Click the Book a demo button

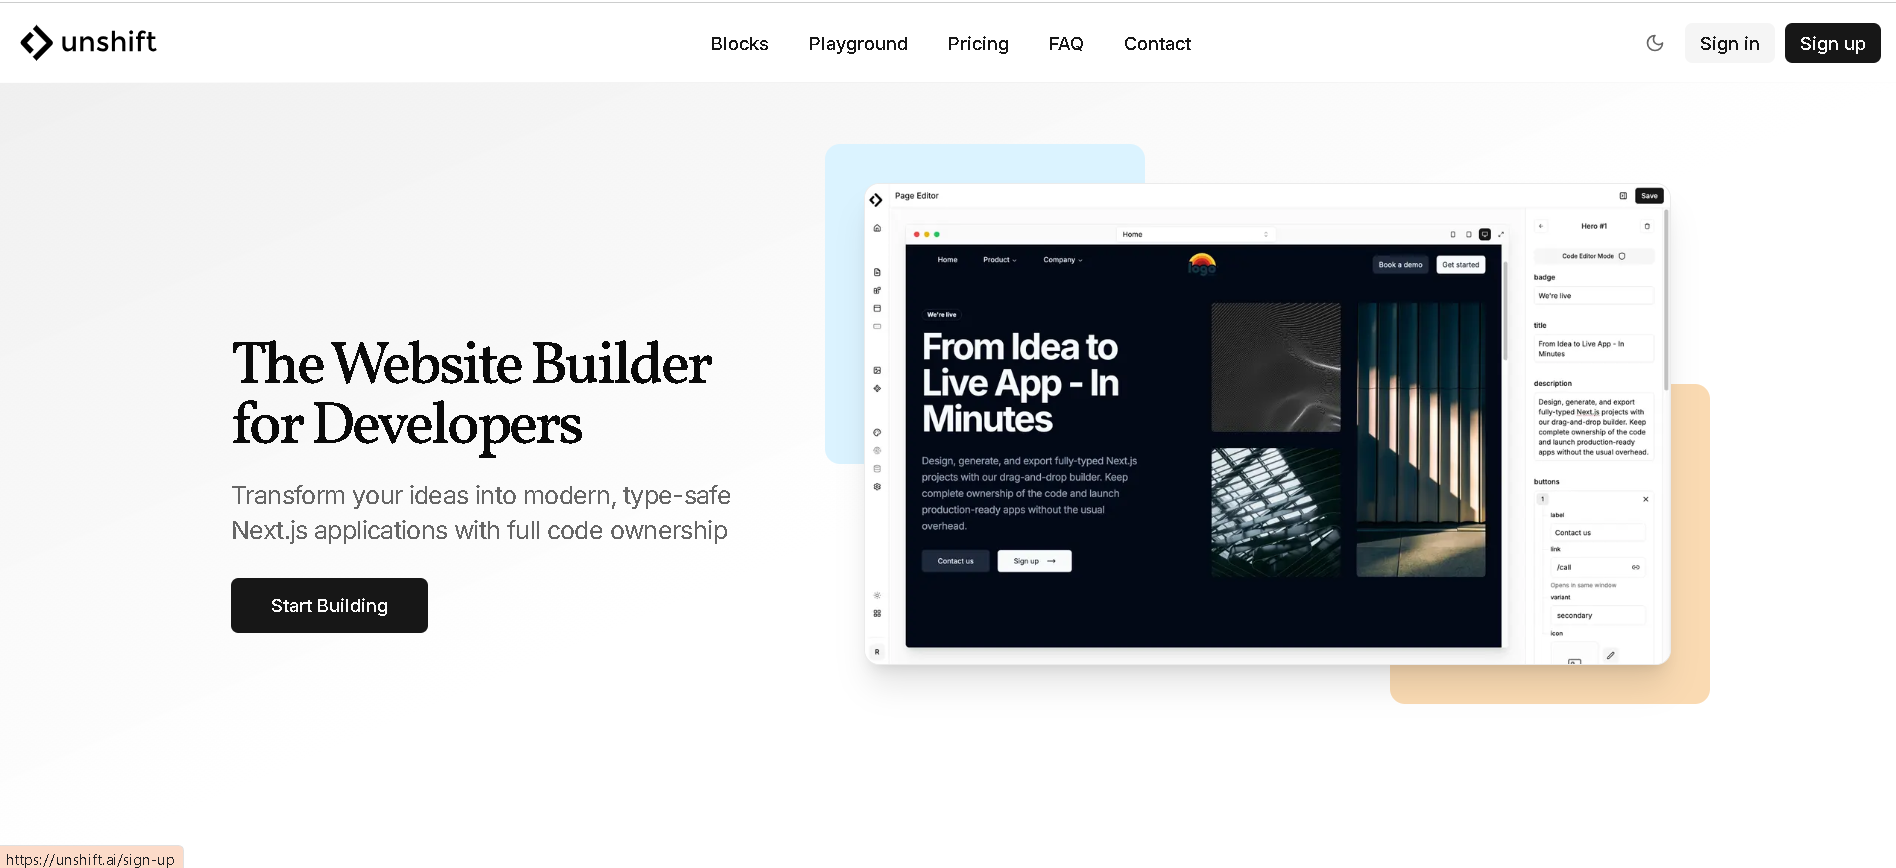tap(1400, 265)
